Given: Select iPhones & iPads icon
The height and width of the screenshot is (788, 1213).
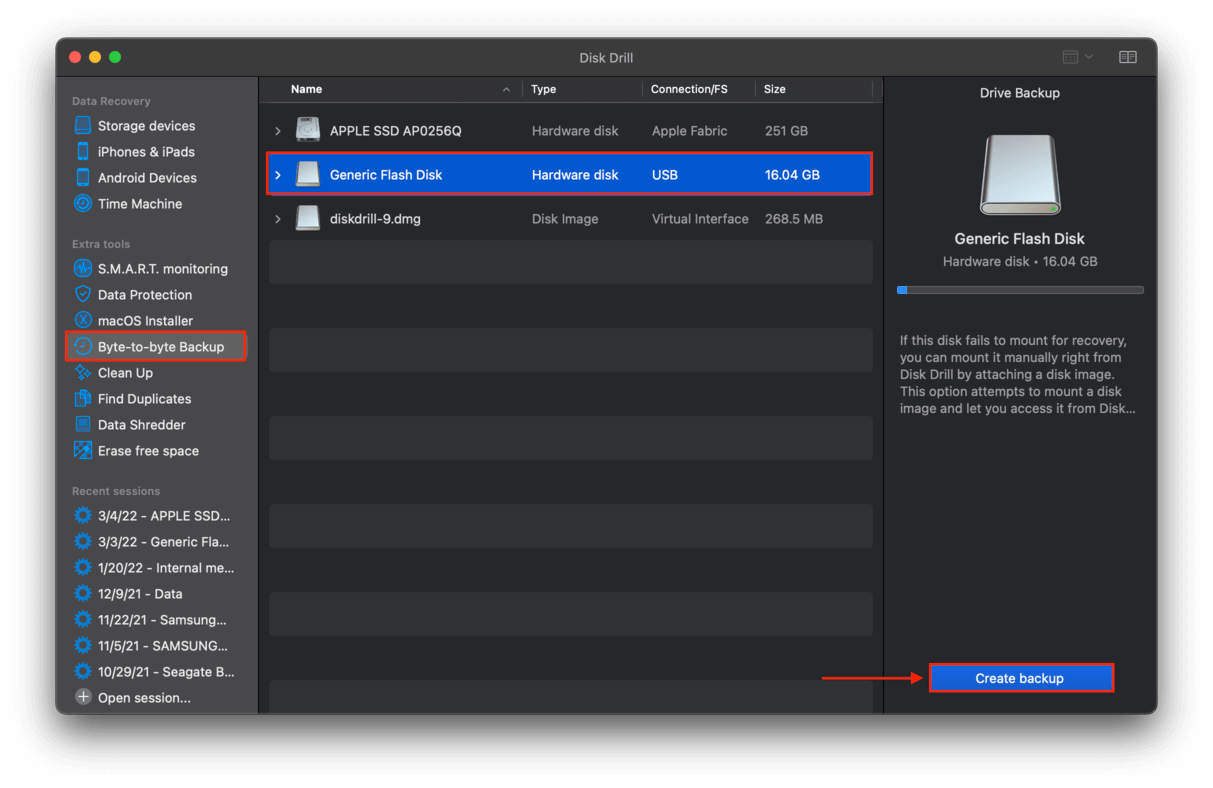Looking at the screenshot, I should coord(83,152).
